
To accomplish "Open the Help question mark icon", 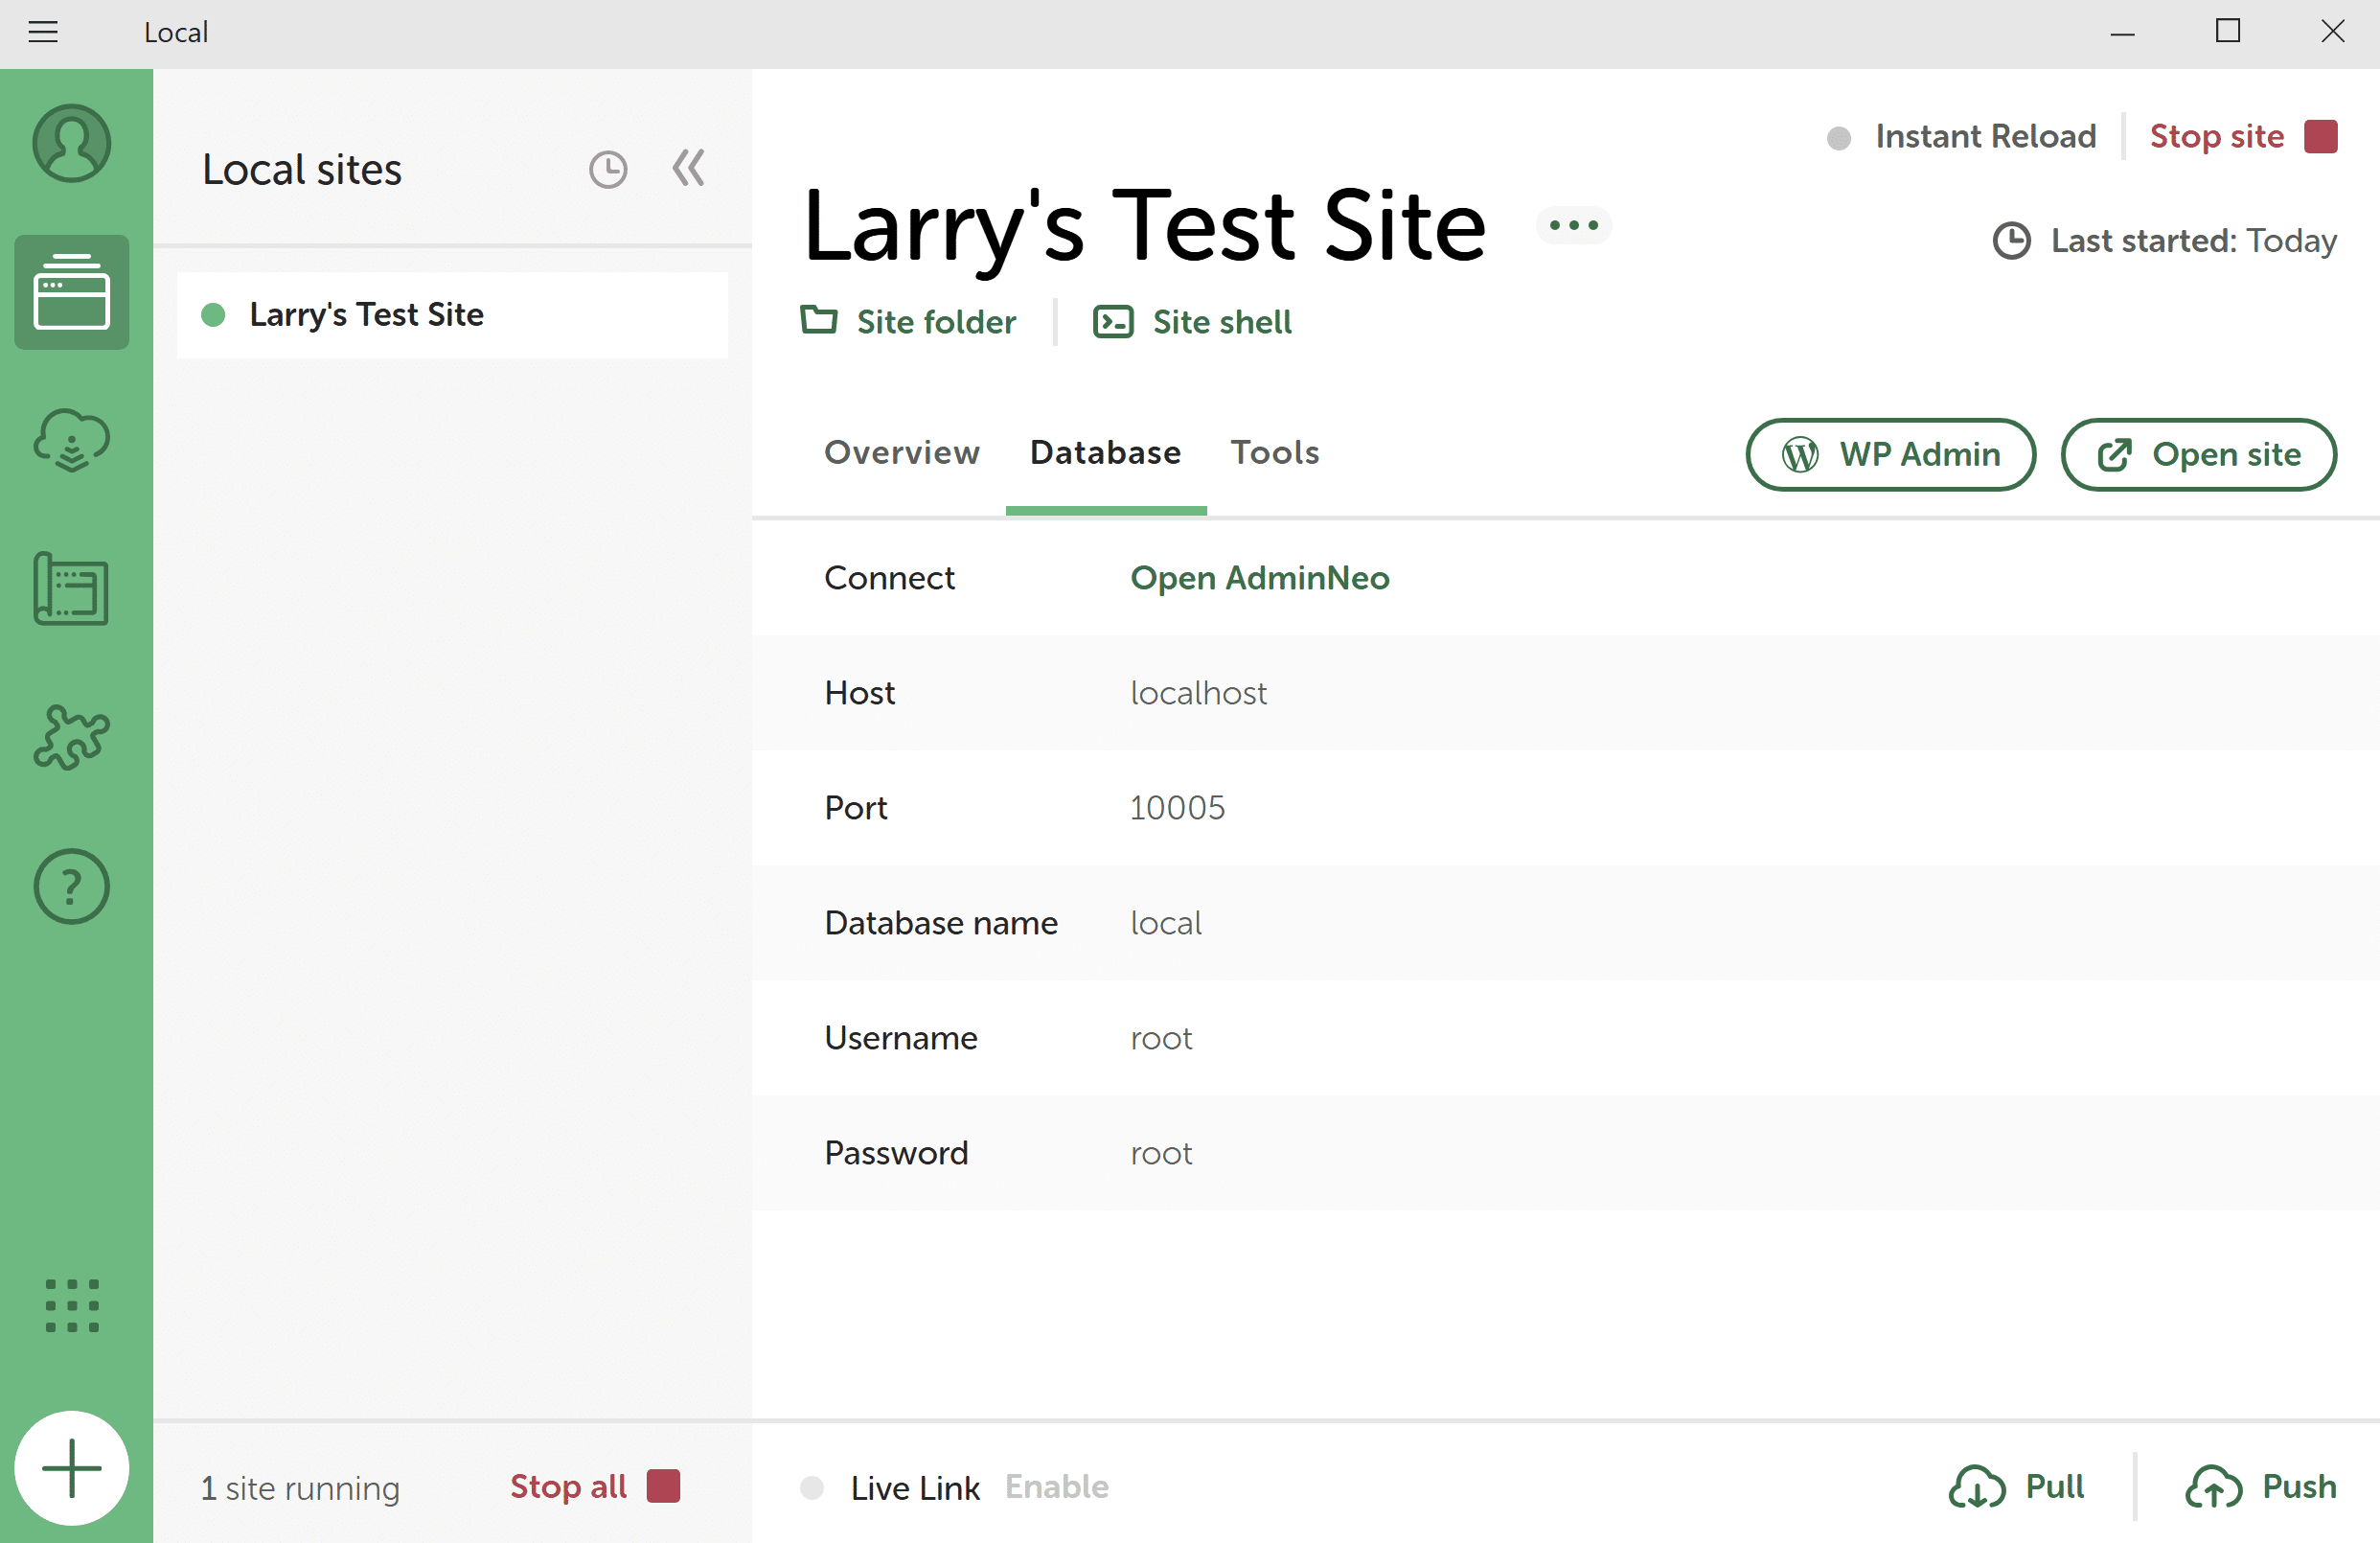I will click(71, 887).
